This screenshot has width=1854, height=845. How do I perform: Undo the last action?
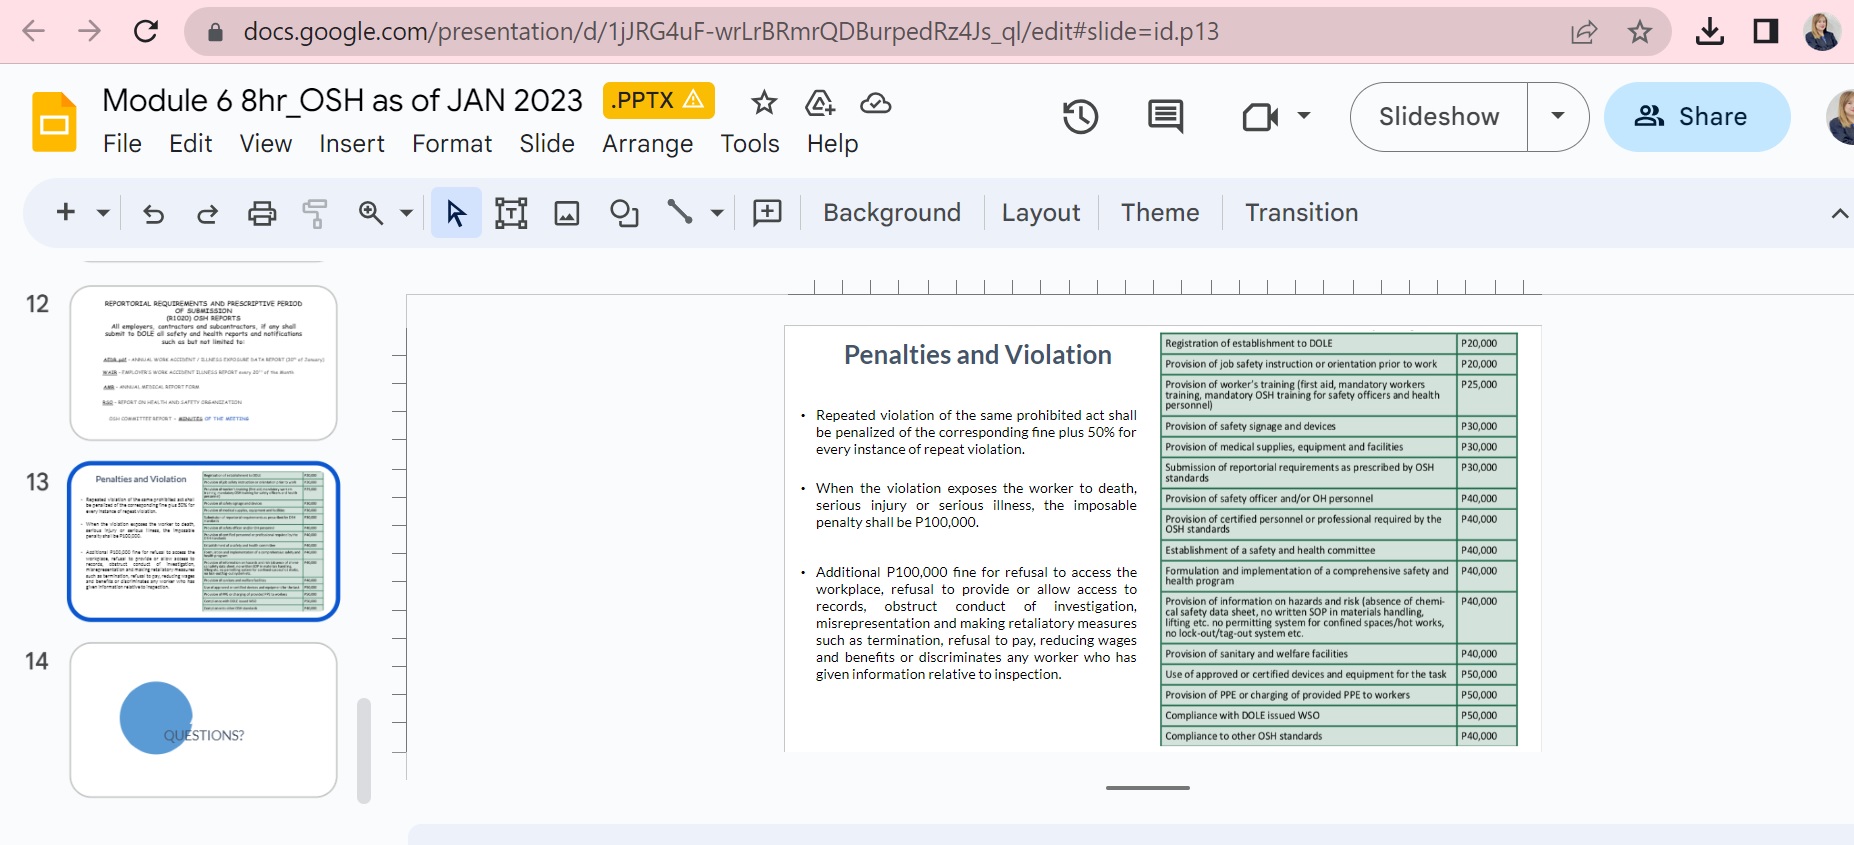pyautogui.click(x=153, y=213)
